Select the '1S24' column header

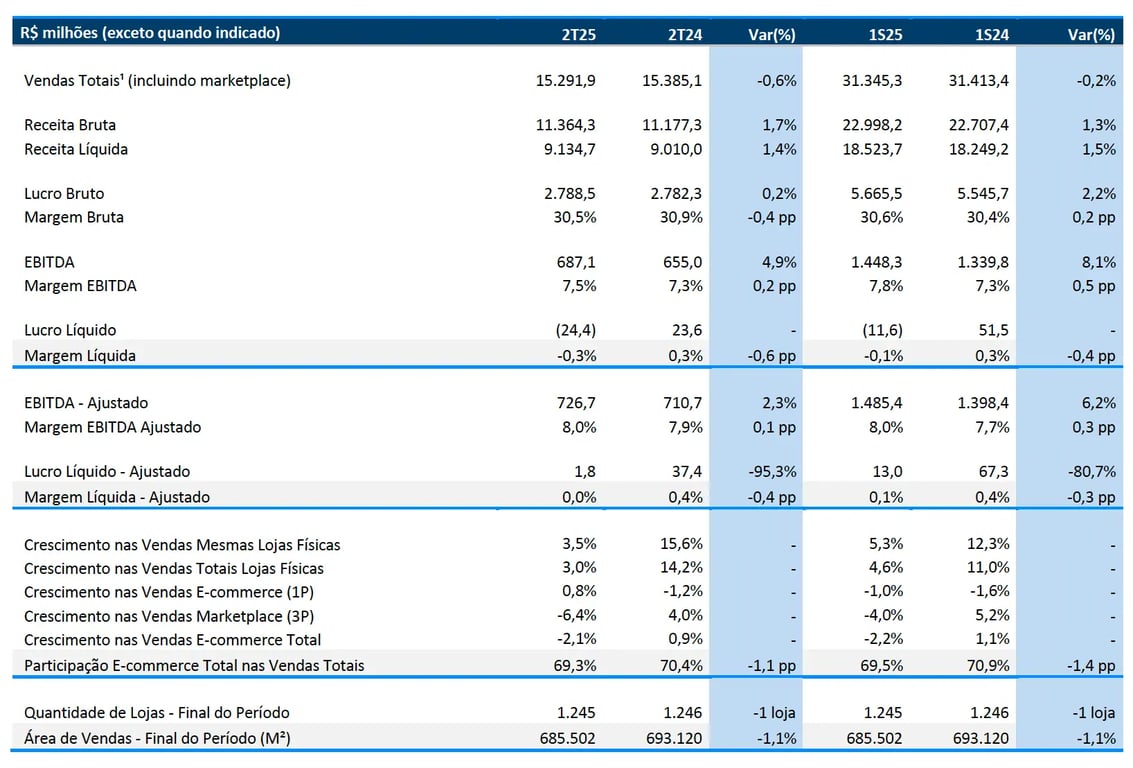(991, 34)
